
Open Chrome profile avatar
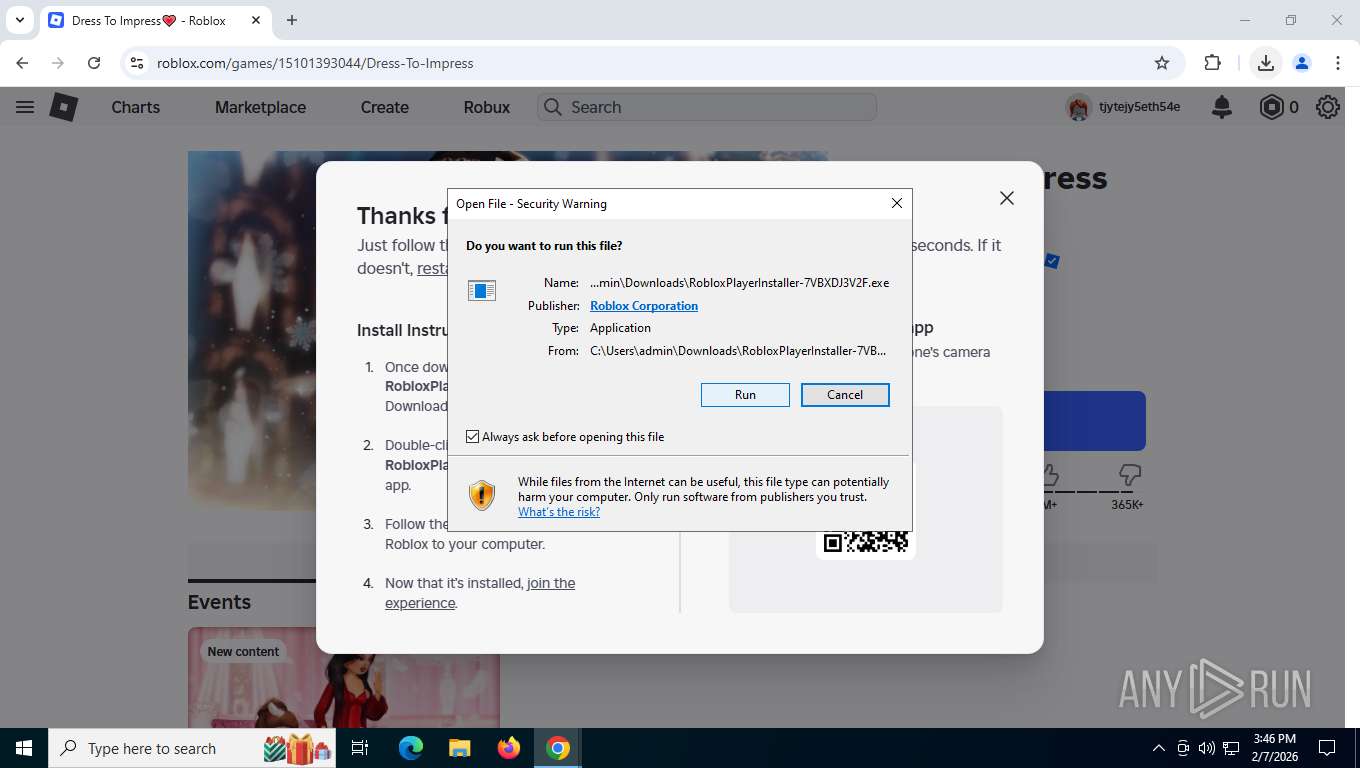[x=1302, y=63]
